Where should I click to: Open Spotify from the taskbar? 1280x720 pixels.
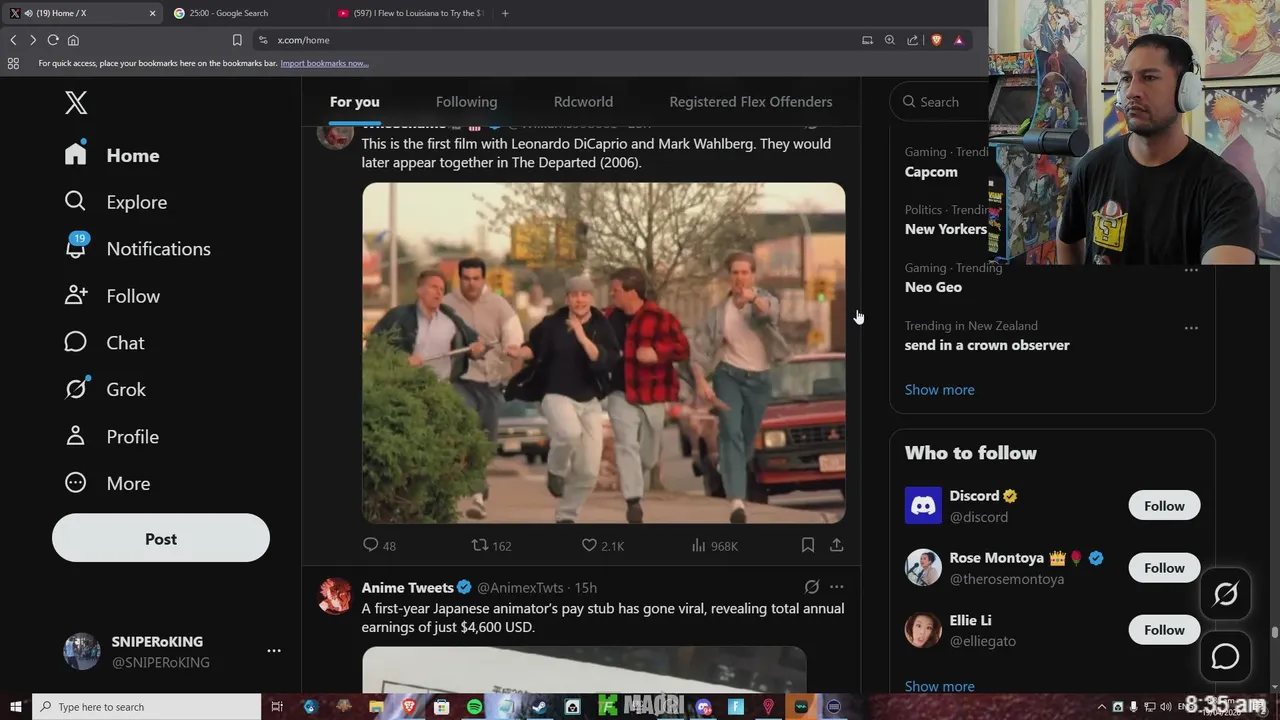coord(474,707)
